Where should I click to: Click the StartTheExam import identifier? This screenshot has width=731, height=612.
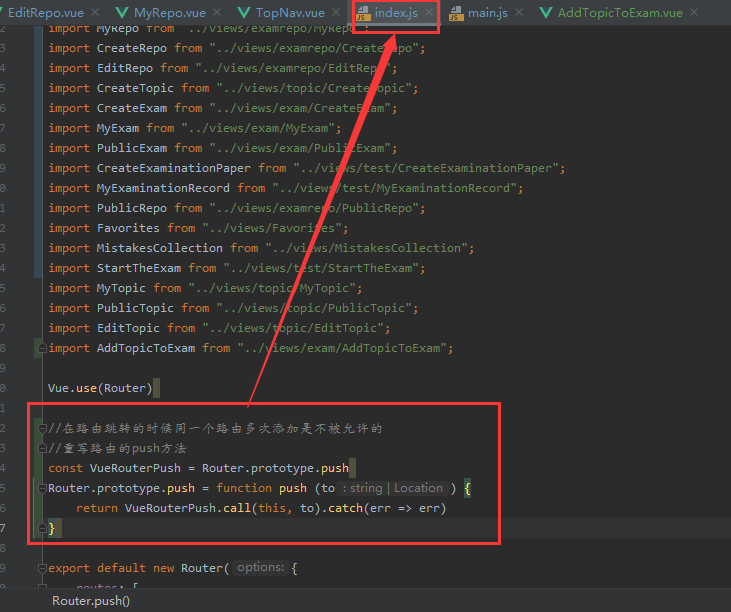138,268
